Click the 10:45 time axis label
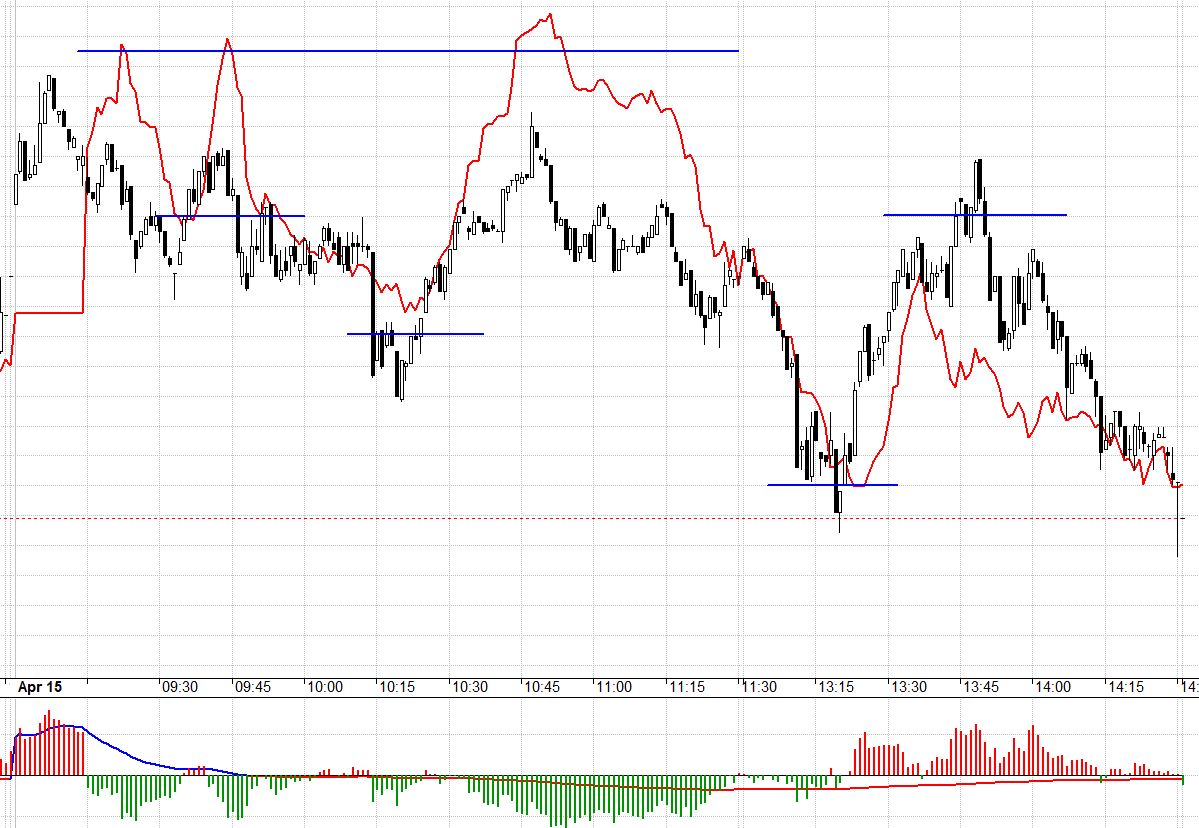 coord(541,687)
